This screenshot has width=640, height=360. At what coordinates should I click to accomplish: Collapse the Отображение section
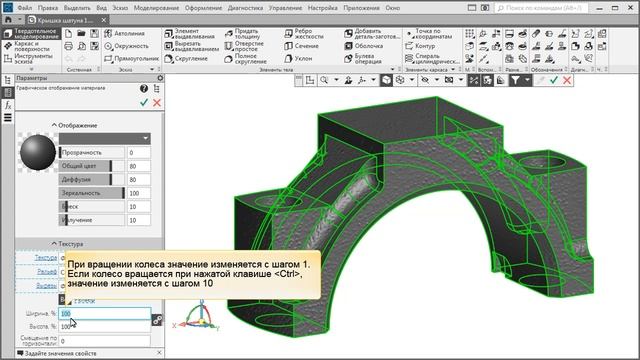[54, 125]
